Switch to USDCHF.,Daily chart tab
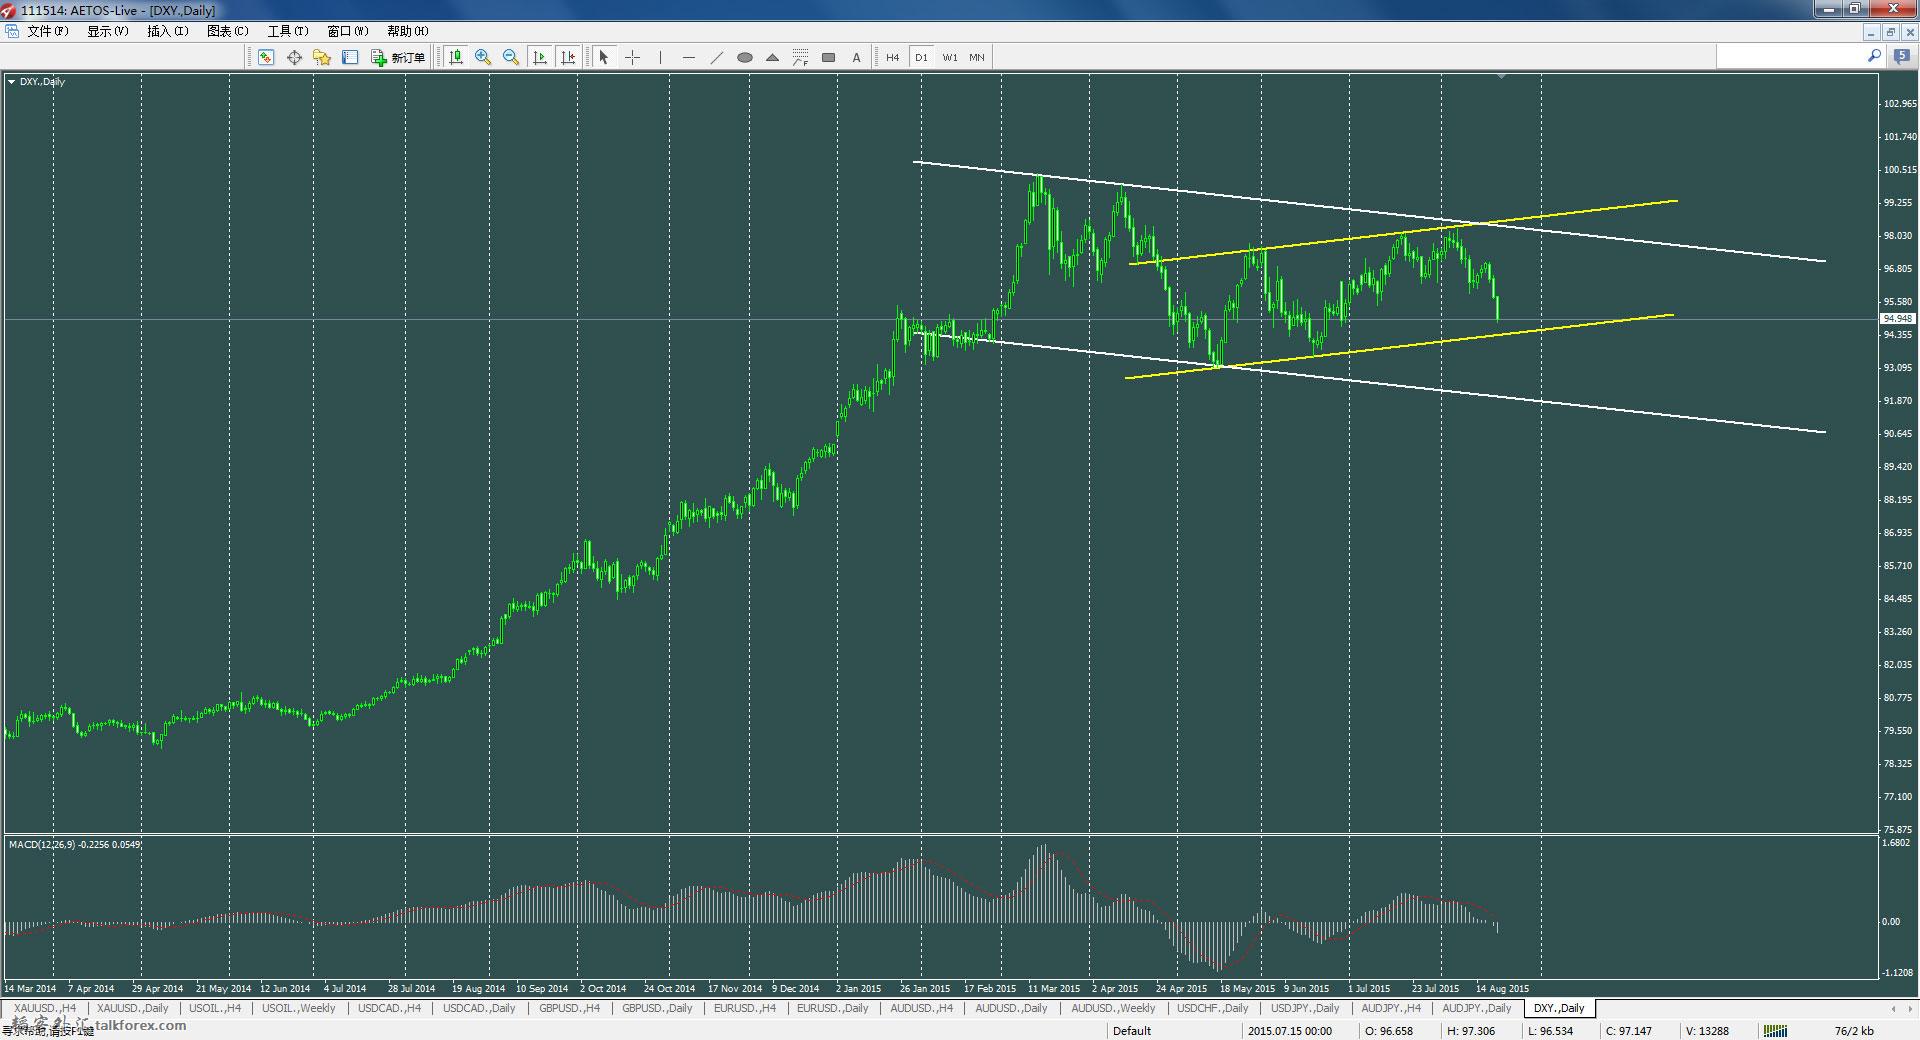 [1213, 1008]
